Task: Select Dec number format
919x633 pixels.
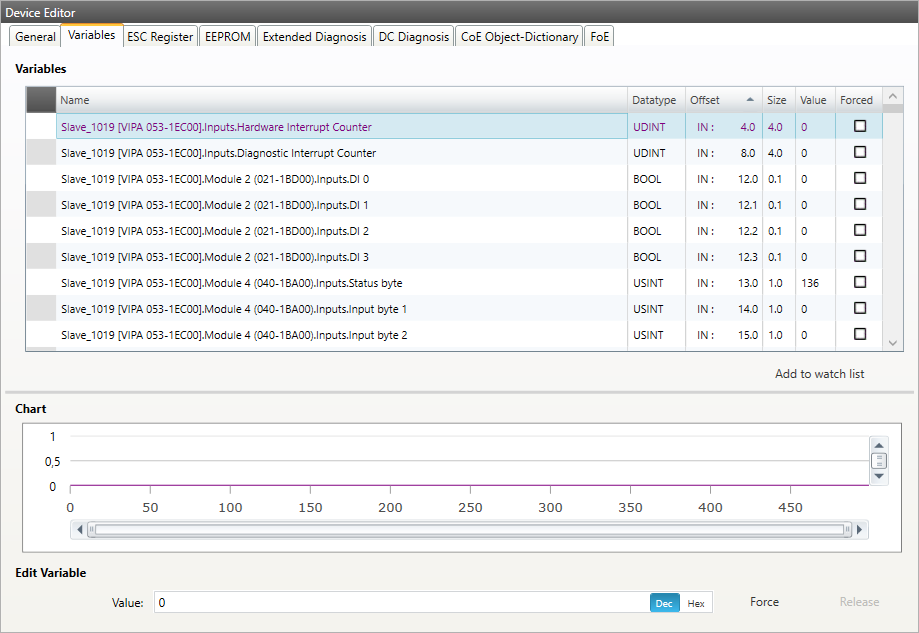Action: click(663, 603)
